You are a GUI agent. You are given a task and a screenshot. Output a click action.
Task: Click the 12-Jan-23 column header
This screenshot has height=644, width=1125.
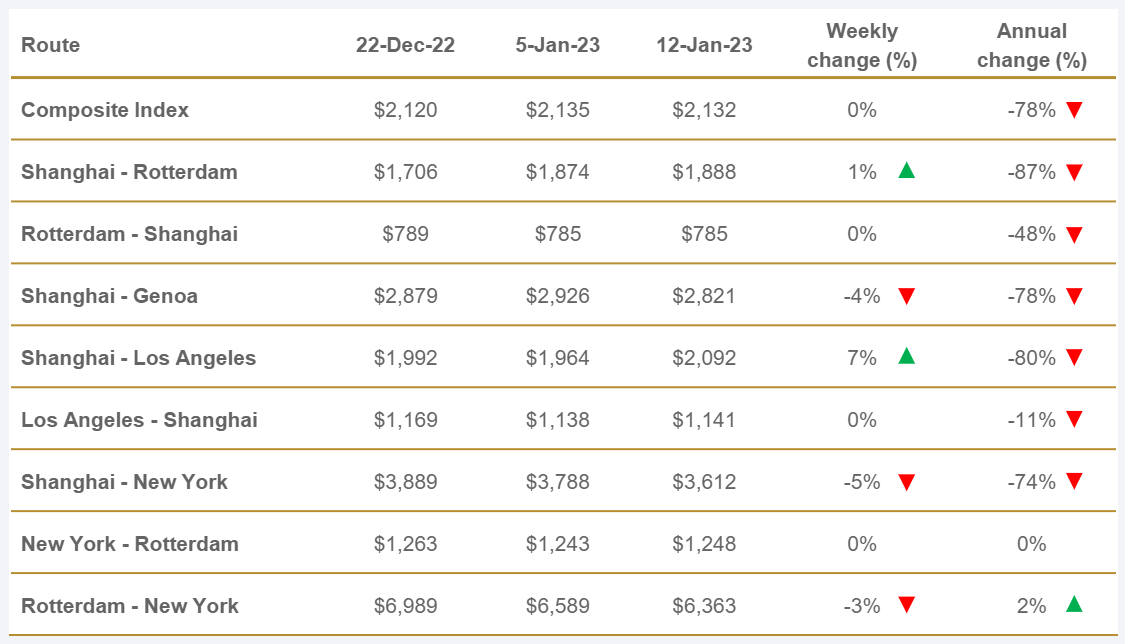click(x=704, y=45)
